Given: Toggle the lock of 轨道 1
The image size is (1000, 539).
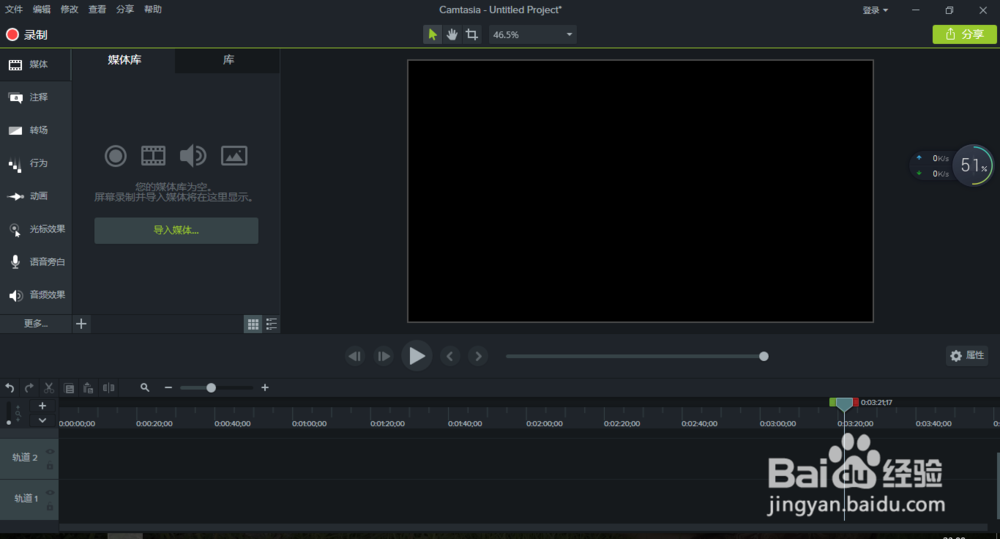Looking at the screenshot, I should 50,506.
